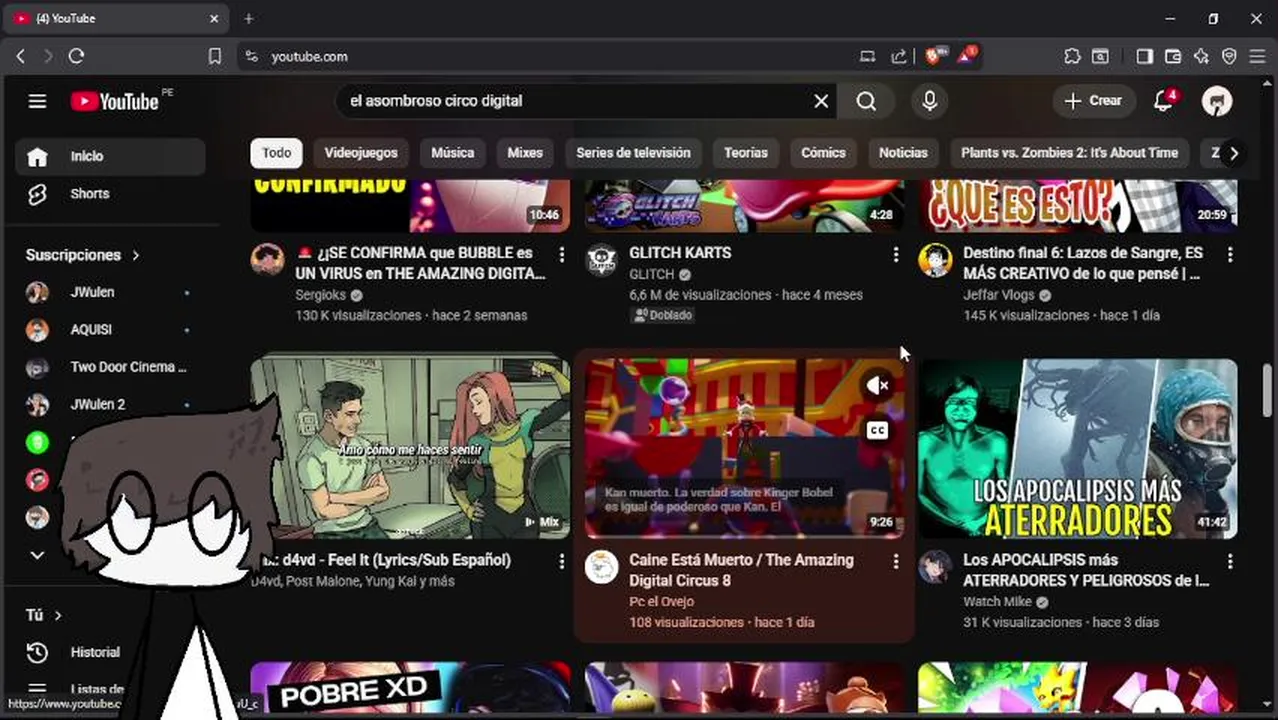Click the YouTube logo

[115, 101]
